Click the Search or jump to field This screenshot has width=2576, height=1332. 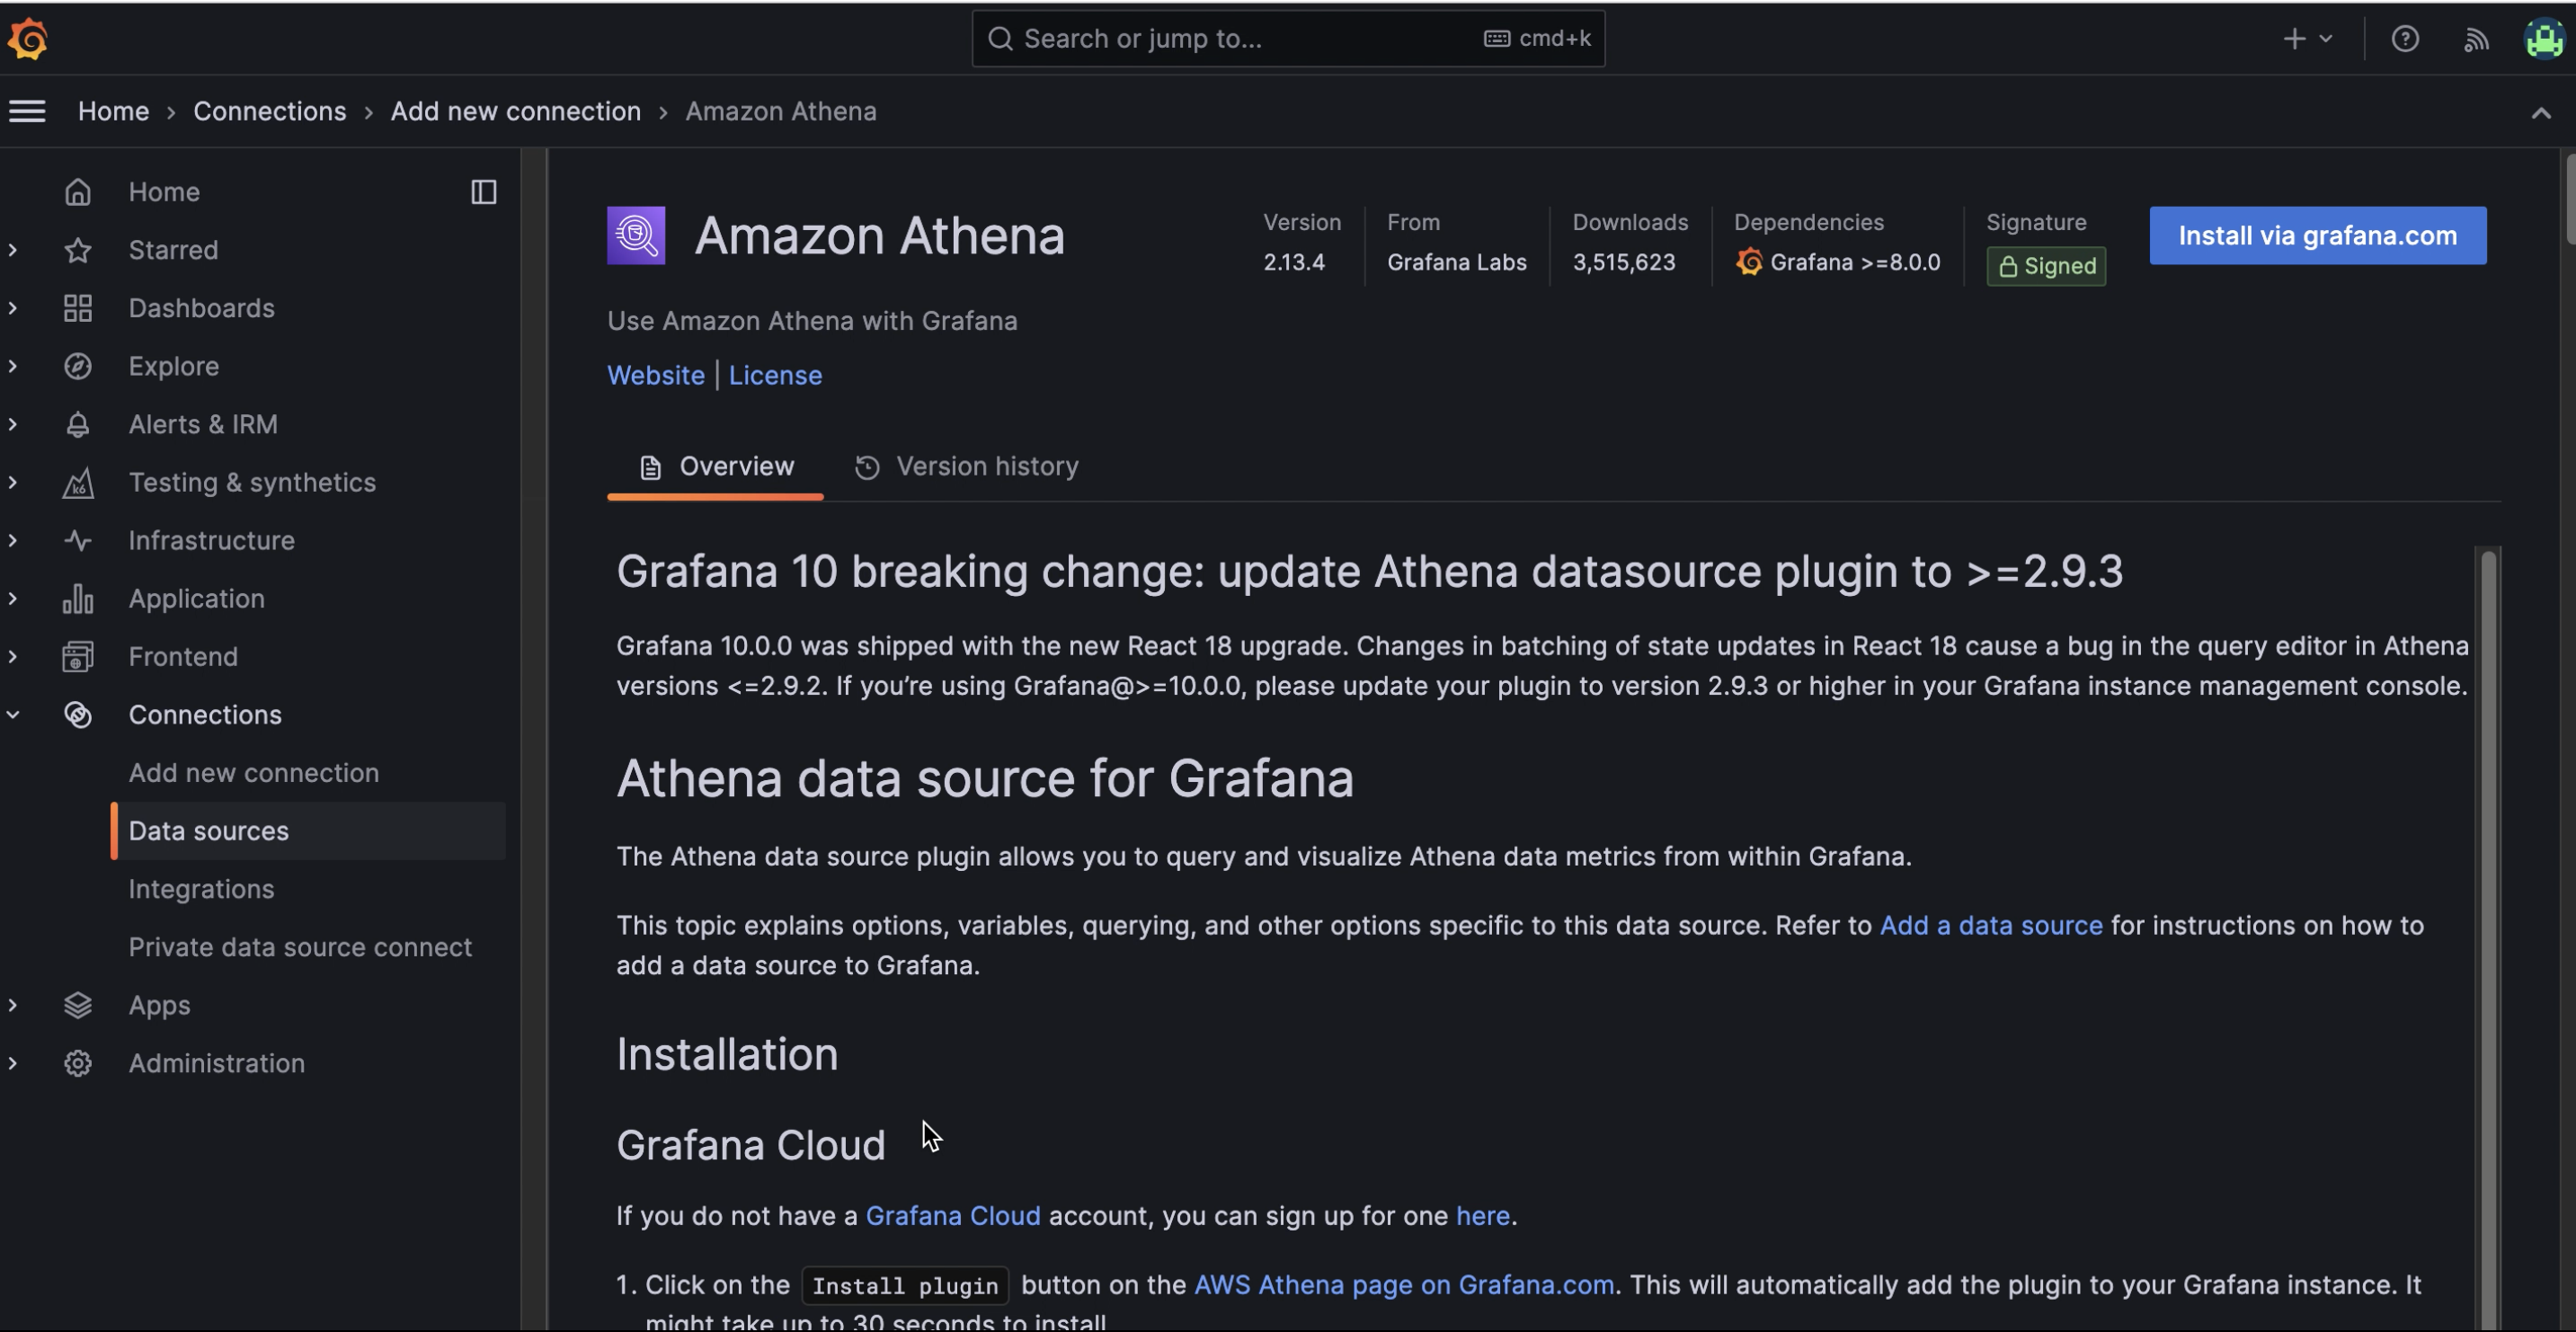coord(1288,39)
